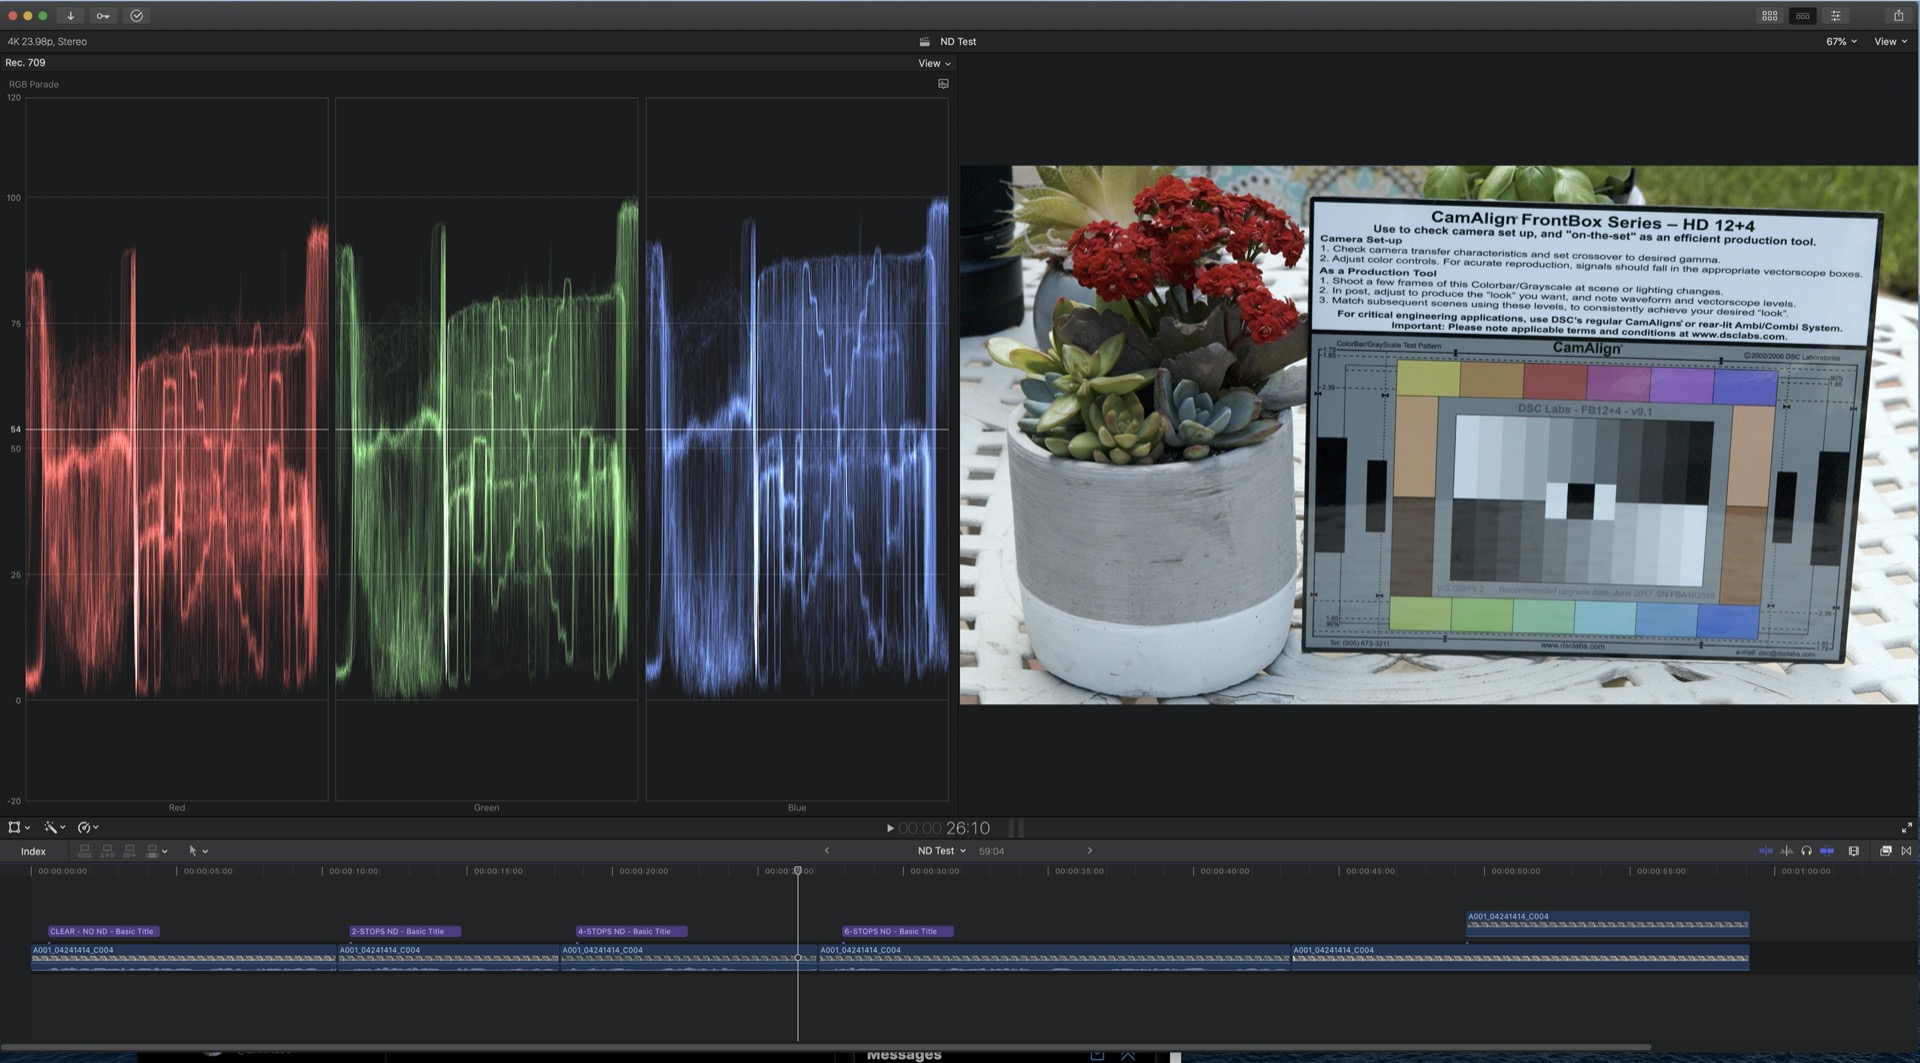Viewport: 1920px width, 1063px height.
Task: Open the viewer View options menu
Action: (x=1890, y=42)
